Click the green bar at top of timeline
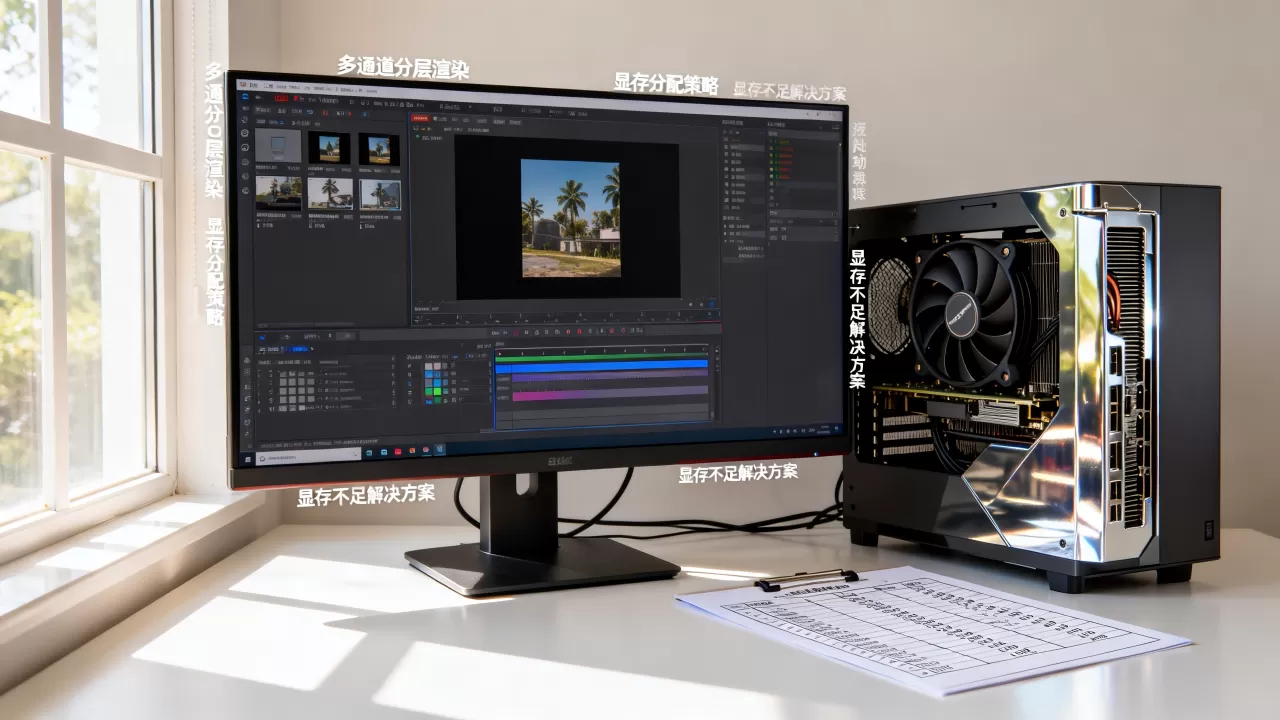Image resolution: width=1280 pixels, height=720 pixels. click(601, 357)
